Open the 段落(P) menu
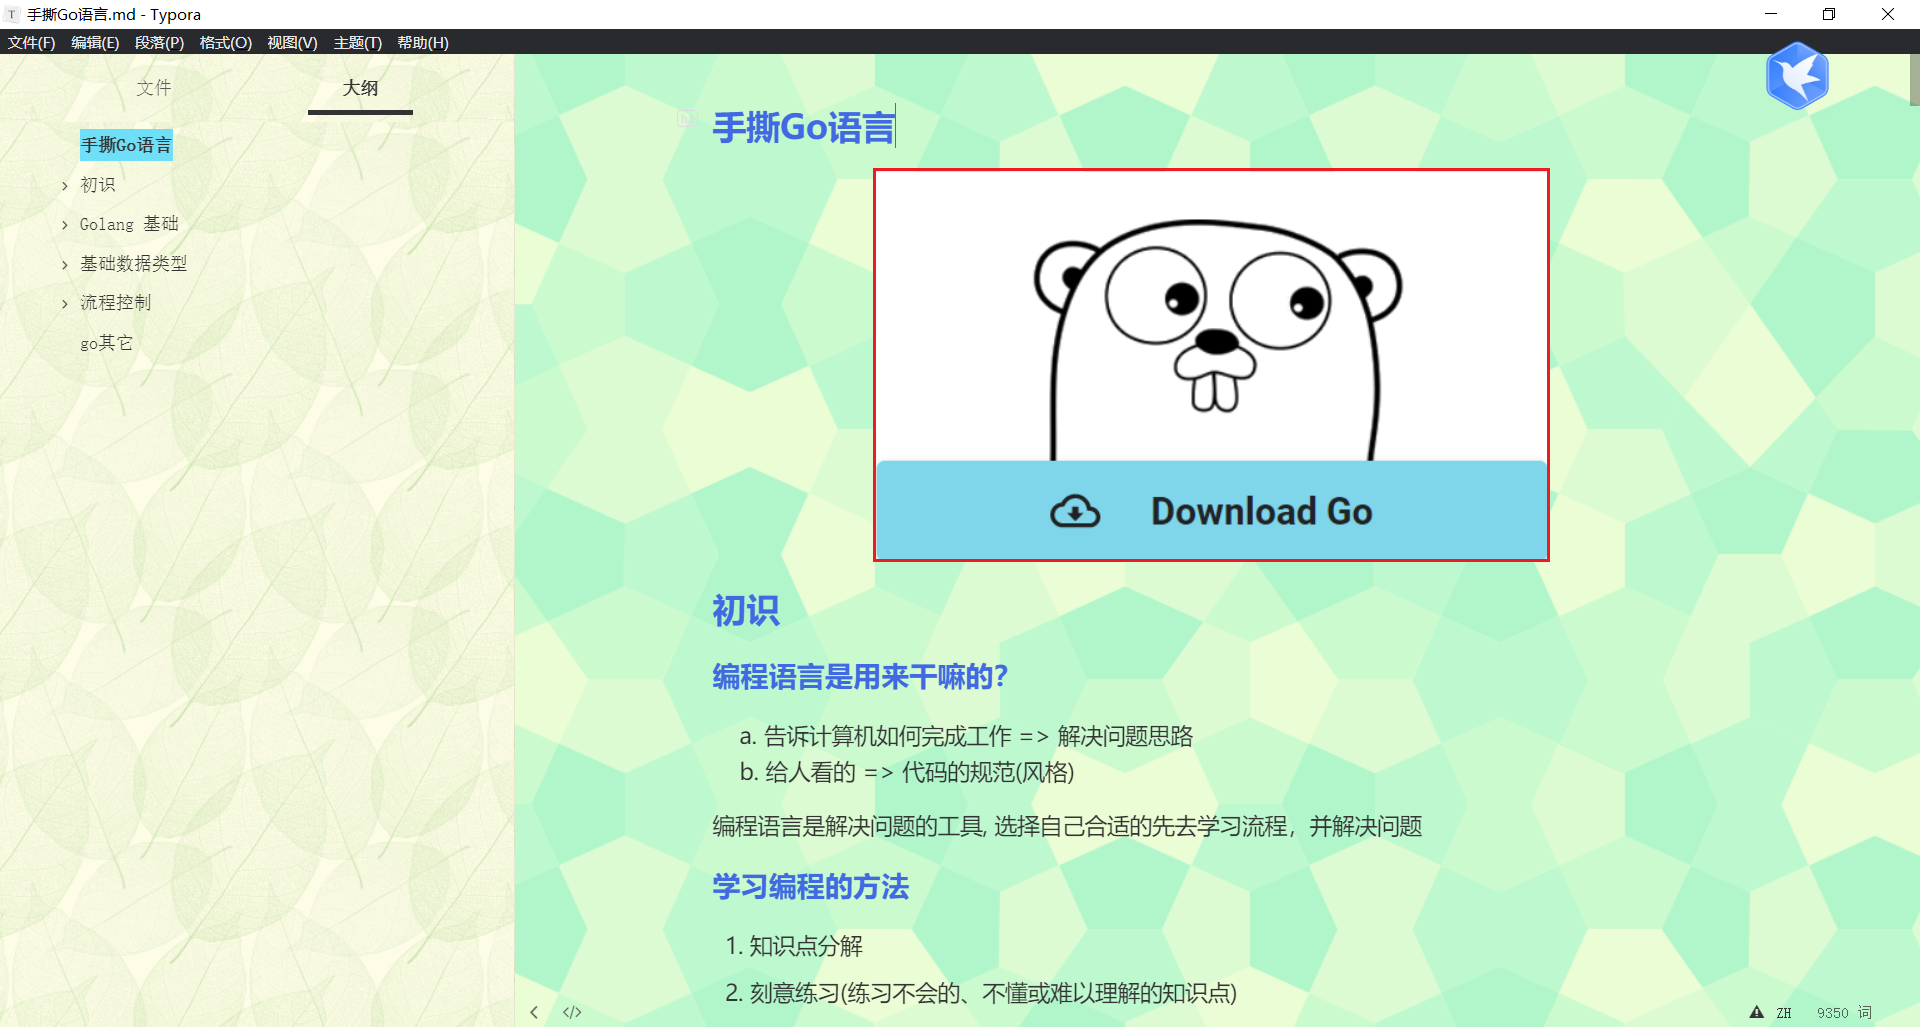 click(159, 42)
